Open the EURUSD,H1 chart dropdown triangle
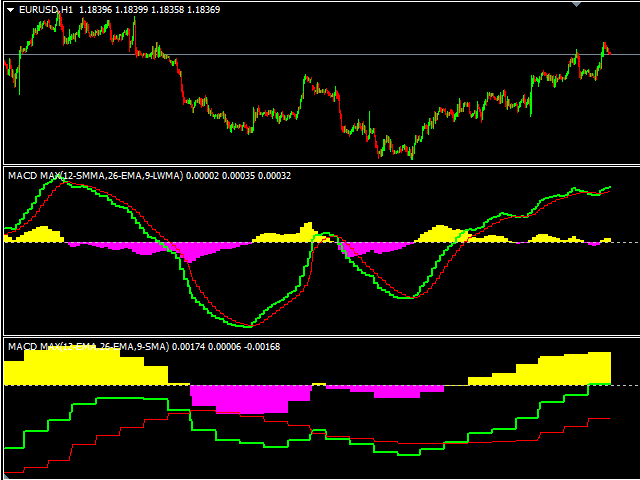The height and width of the screenshot is (480, 640). click(11, 10)
